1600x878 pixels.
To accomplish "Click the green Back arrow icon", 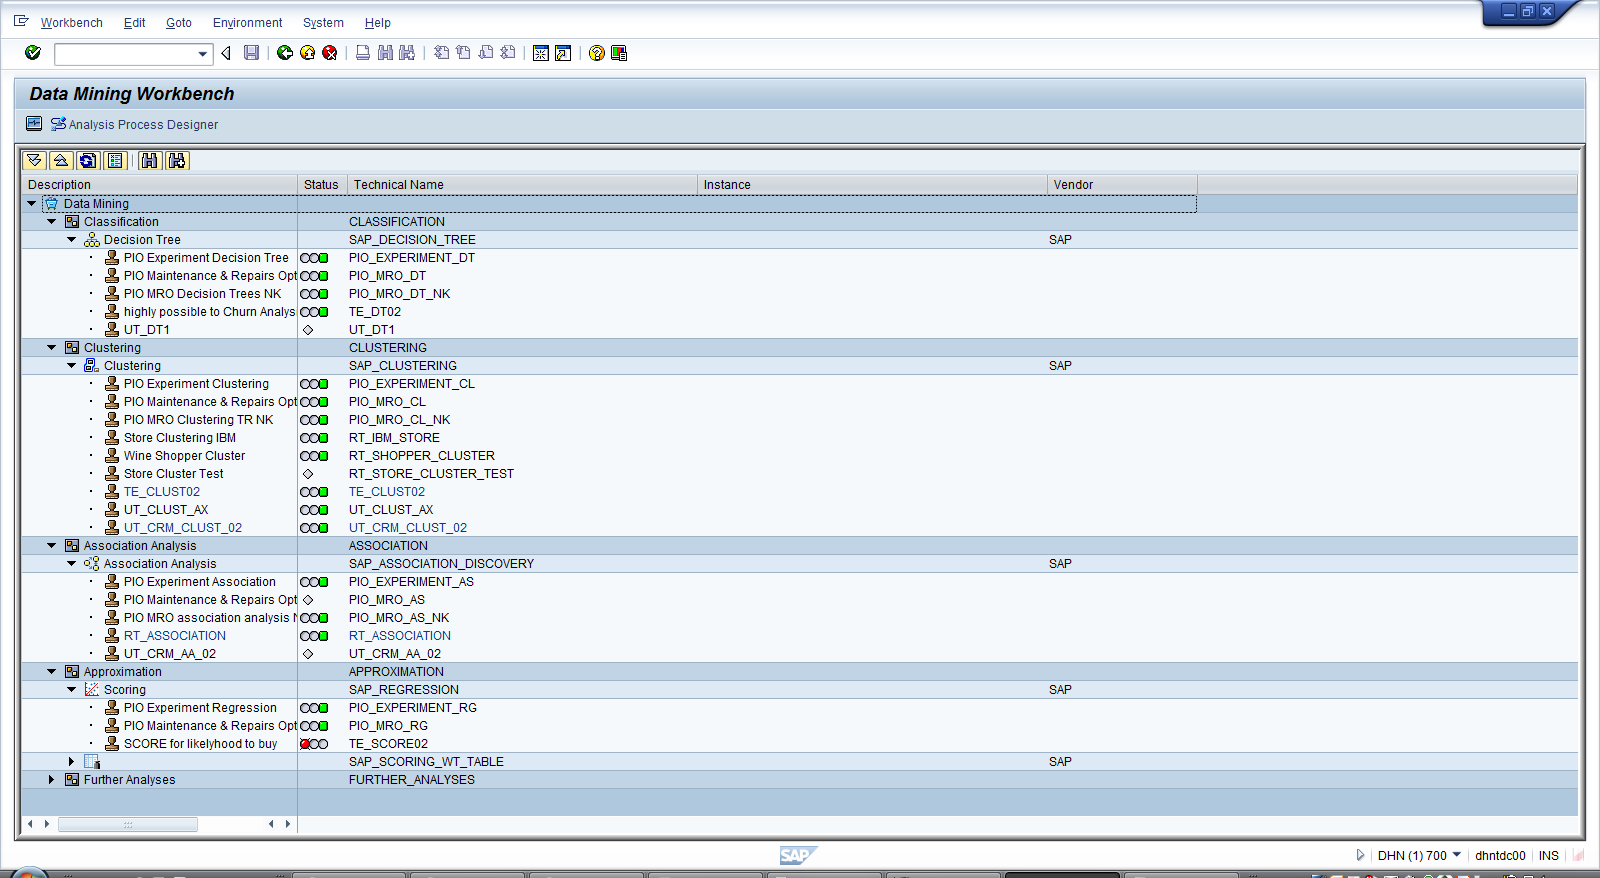I will [x=285, y=53].
